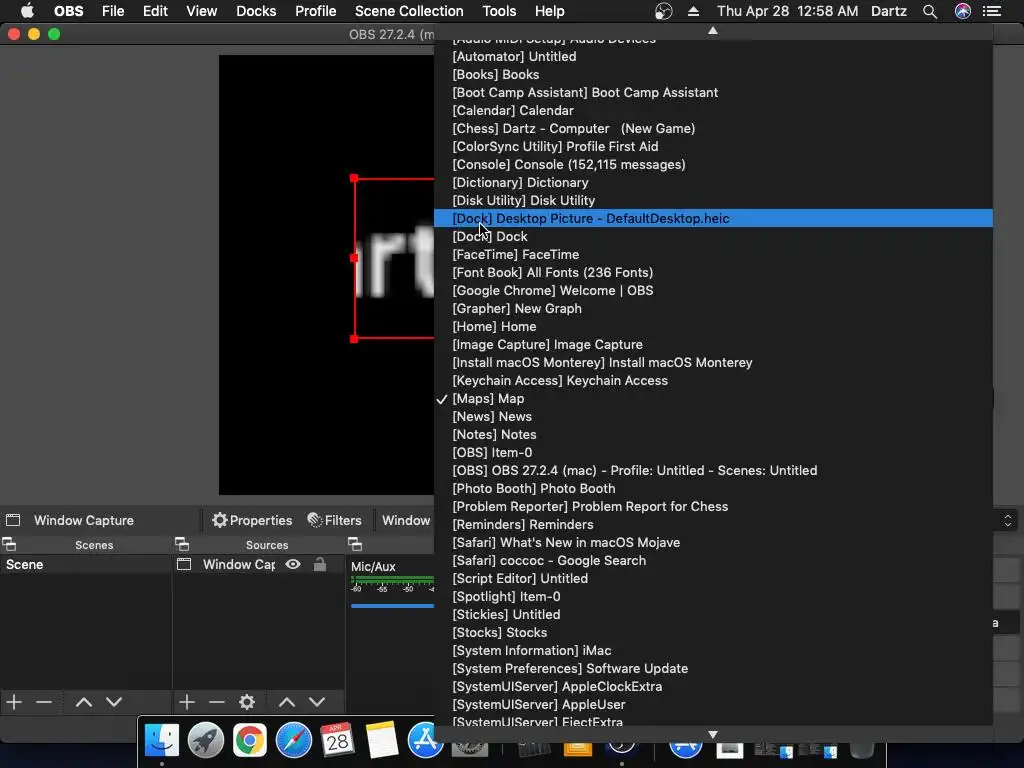Viewport: 1024px width, 768px height.
Task: Toggle visibility eye of Window Capture source
Action: [293, 564]
